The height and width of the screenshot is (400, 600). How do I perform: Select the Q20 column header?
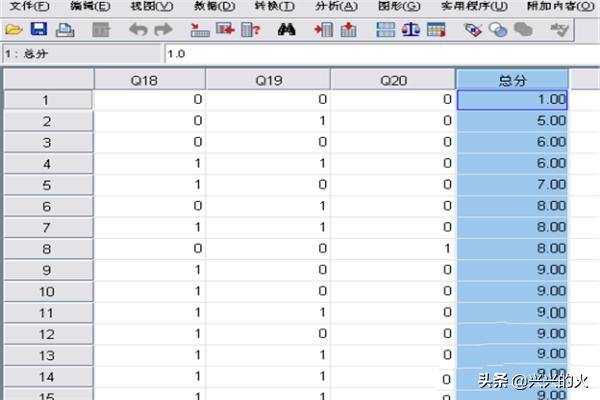click(393, 79)
